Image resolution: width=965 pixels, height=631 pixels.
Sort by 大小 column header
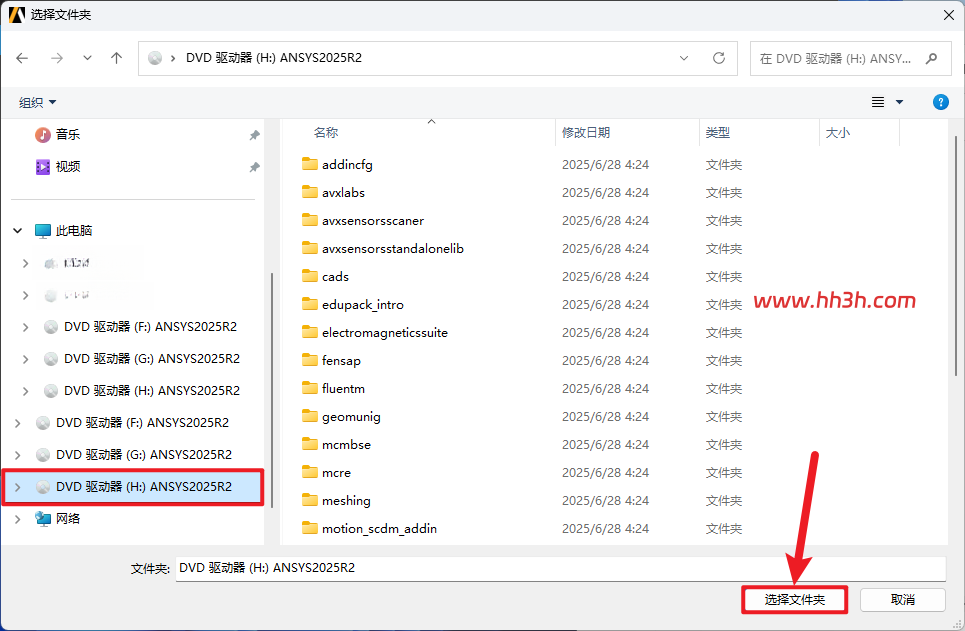click(x=838, y=132)
